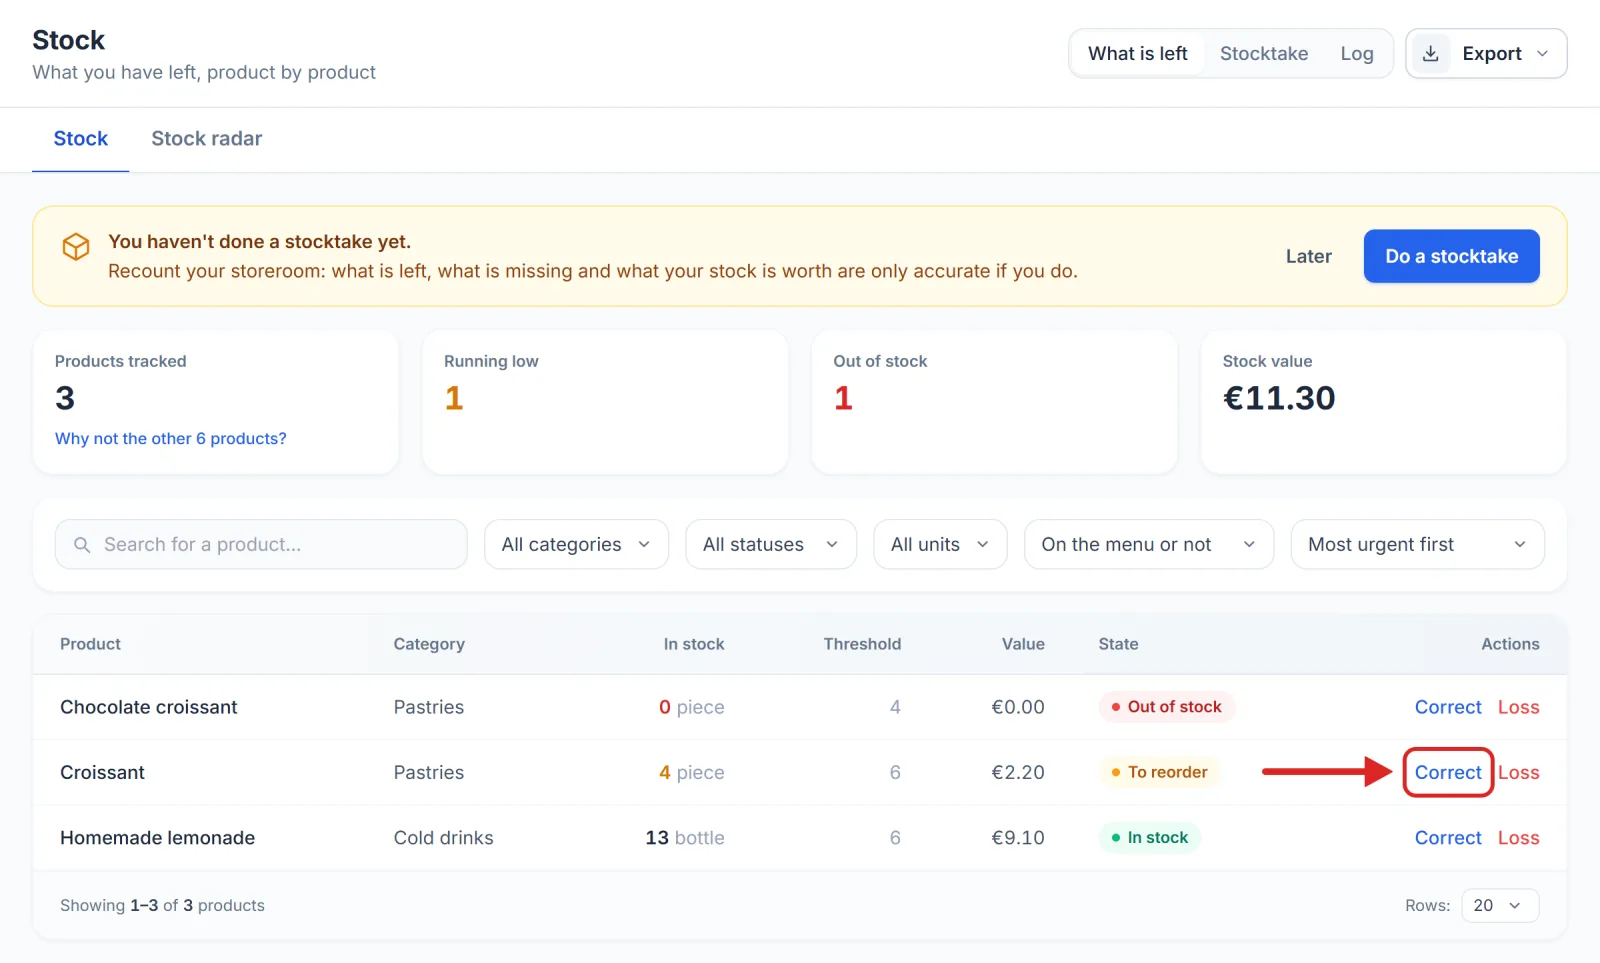Open the Export dropdown chevron
The height and width of the screenshot is (963, 1600).
pyautogui.click(x=1542, y=54)
